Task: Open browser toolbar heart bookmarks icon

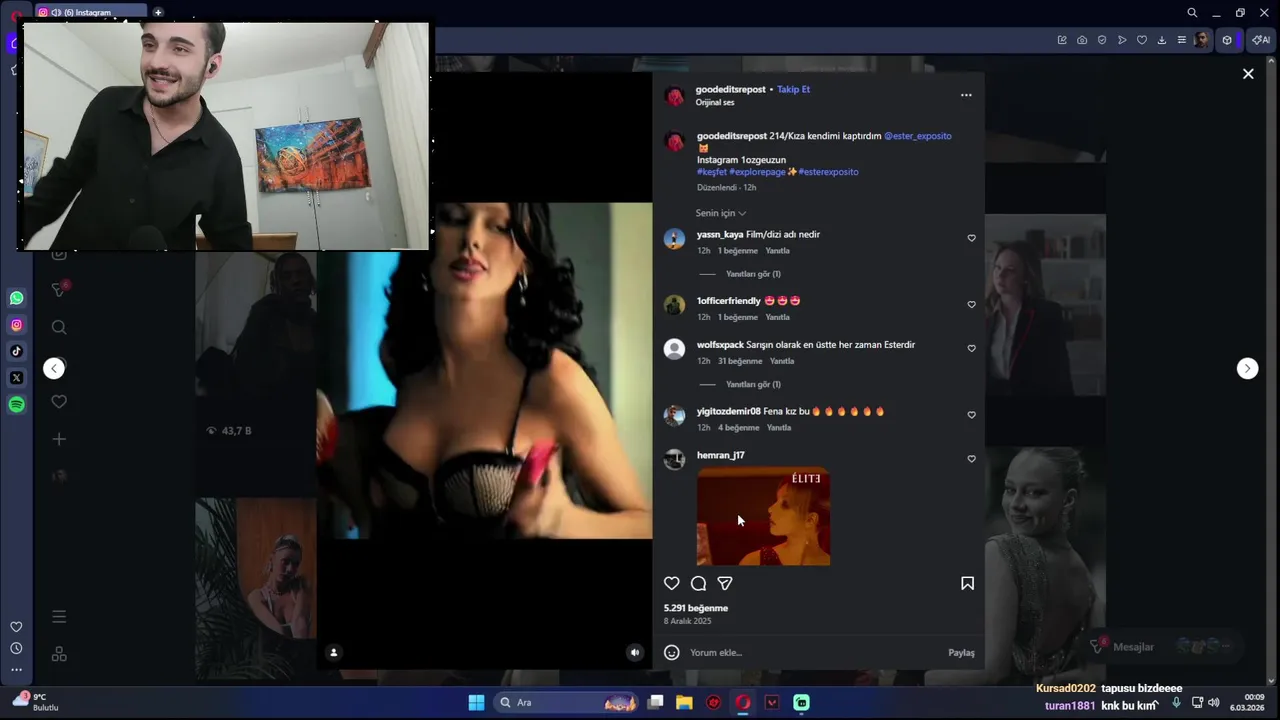Action: (x=1142, y=40)
